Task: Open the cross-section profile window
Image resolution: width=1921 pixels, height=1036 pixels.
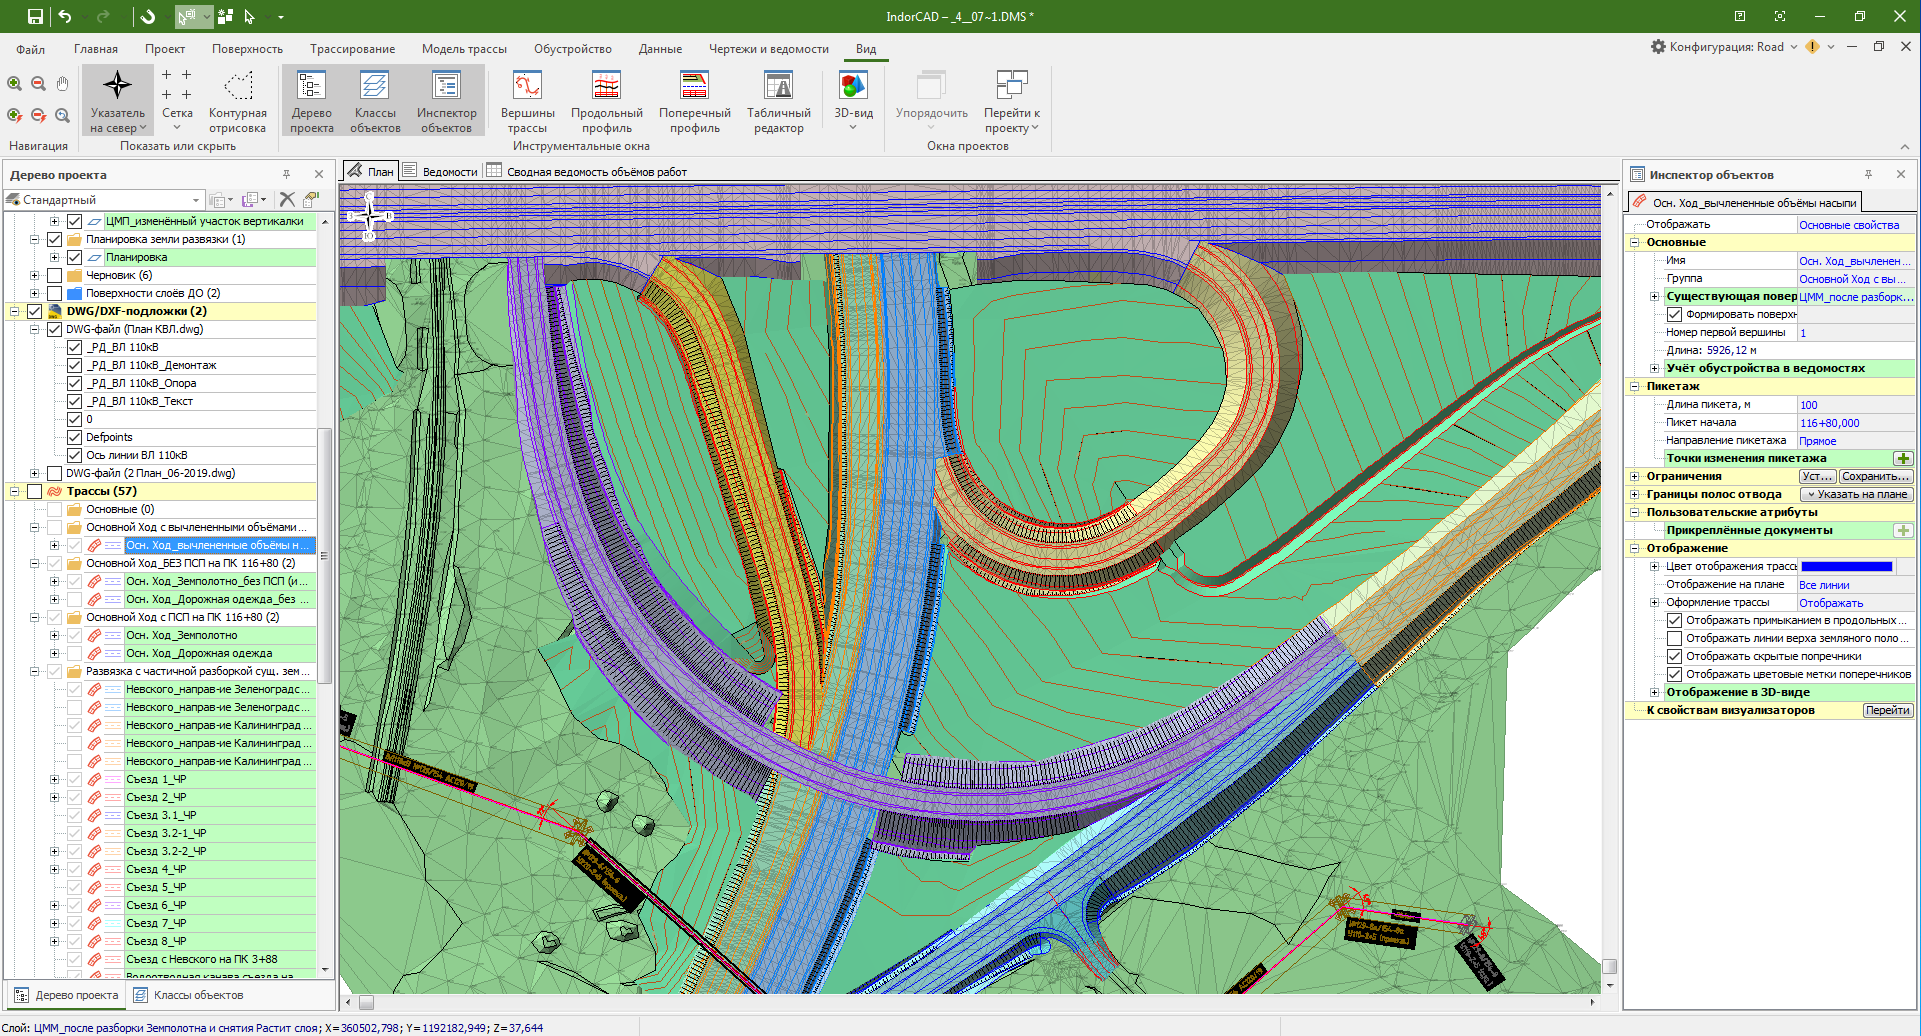Action: [x=694, y=87]
